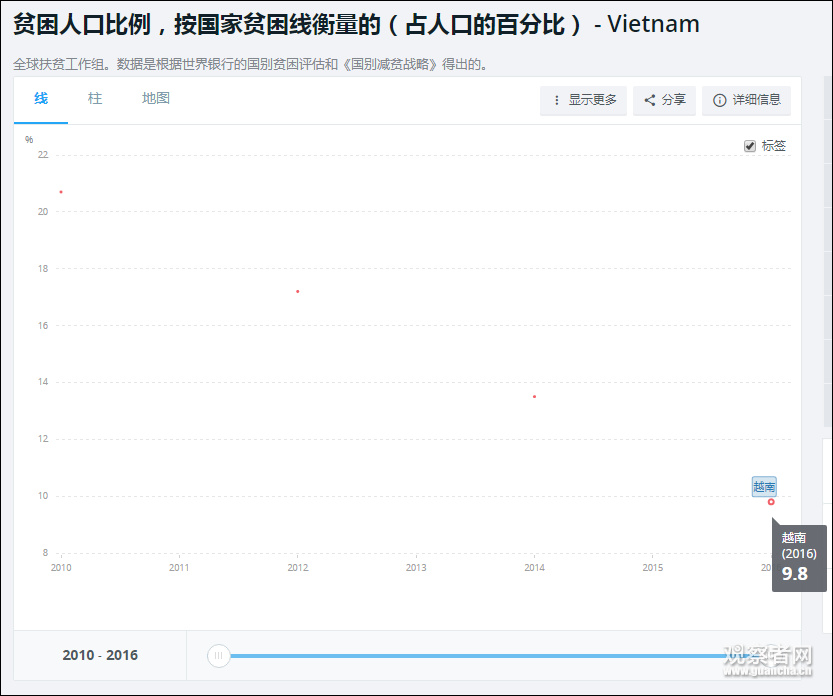Switch to the 线 (line) chart tab
This screenshot has height=696, width=833.
coord(41,99)
